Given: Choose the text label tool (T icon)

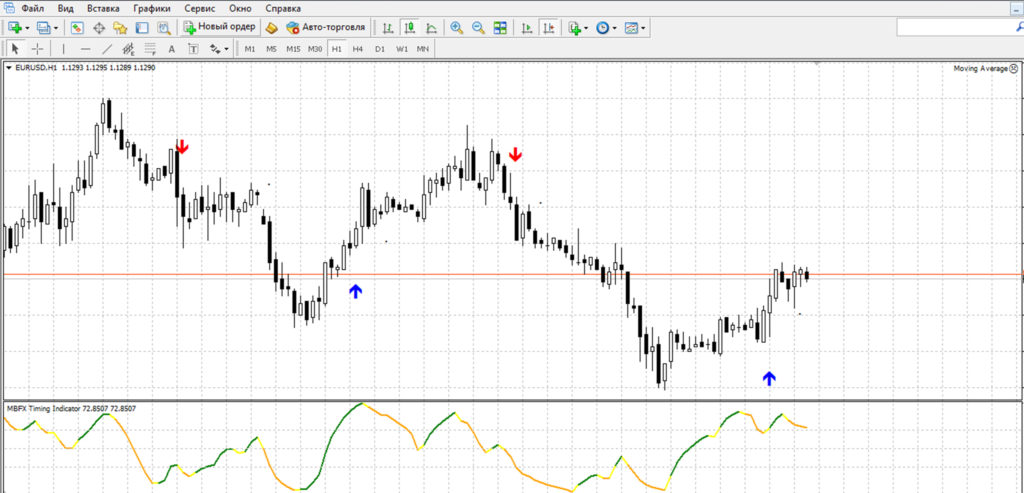Looking at the screenshot, I should (x=193, y=48).
